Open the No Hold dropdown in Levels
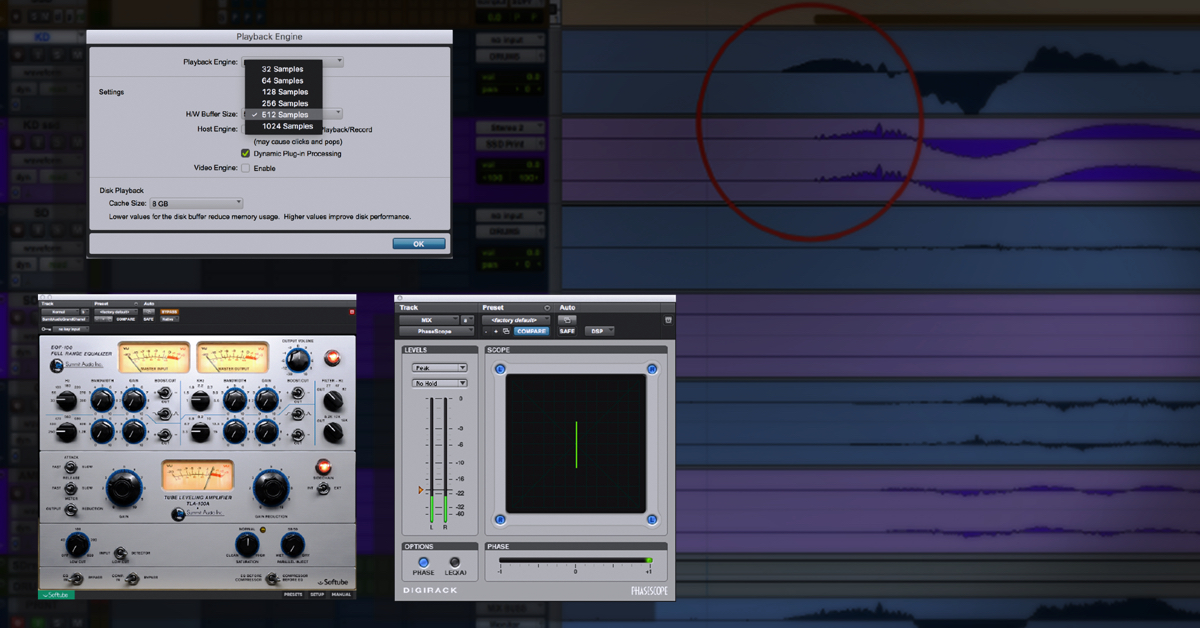1200x628 pixels. [x=440, y=383]
